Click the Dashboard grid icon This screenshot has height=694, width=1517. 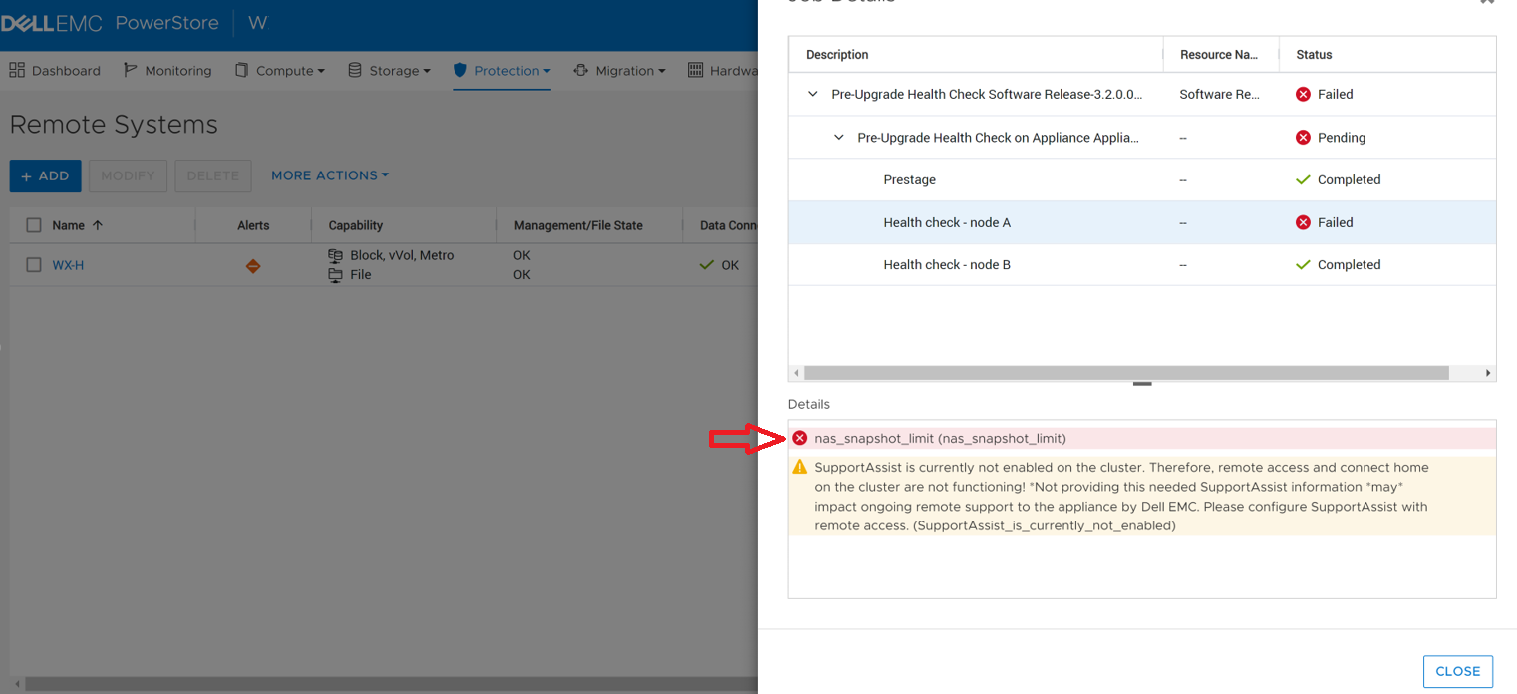coord(17,70)
